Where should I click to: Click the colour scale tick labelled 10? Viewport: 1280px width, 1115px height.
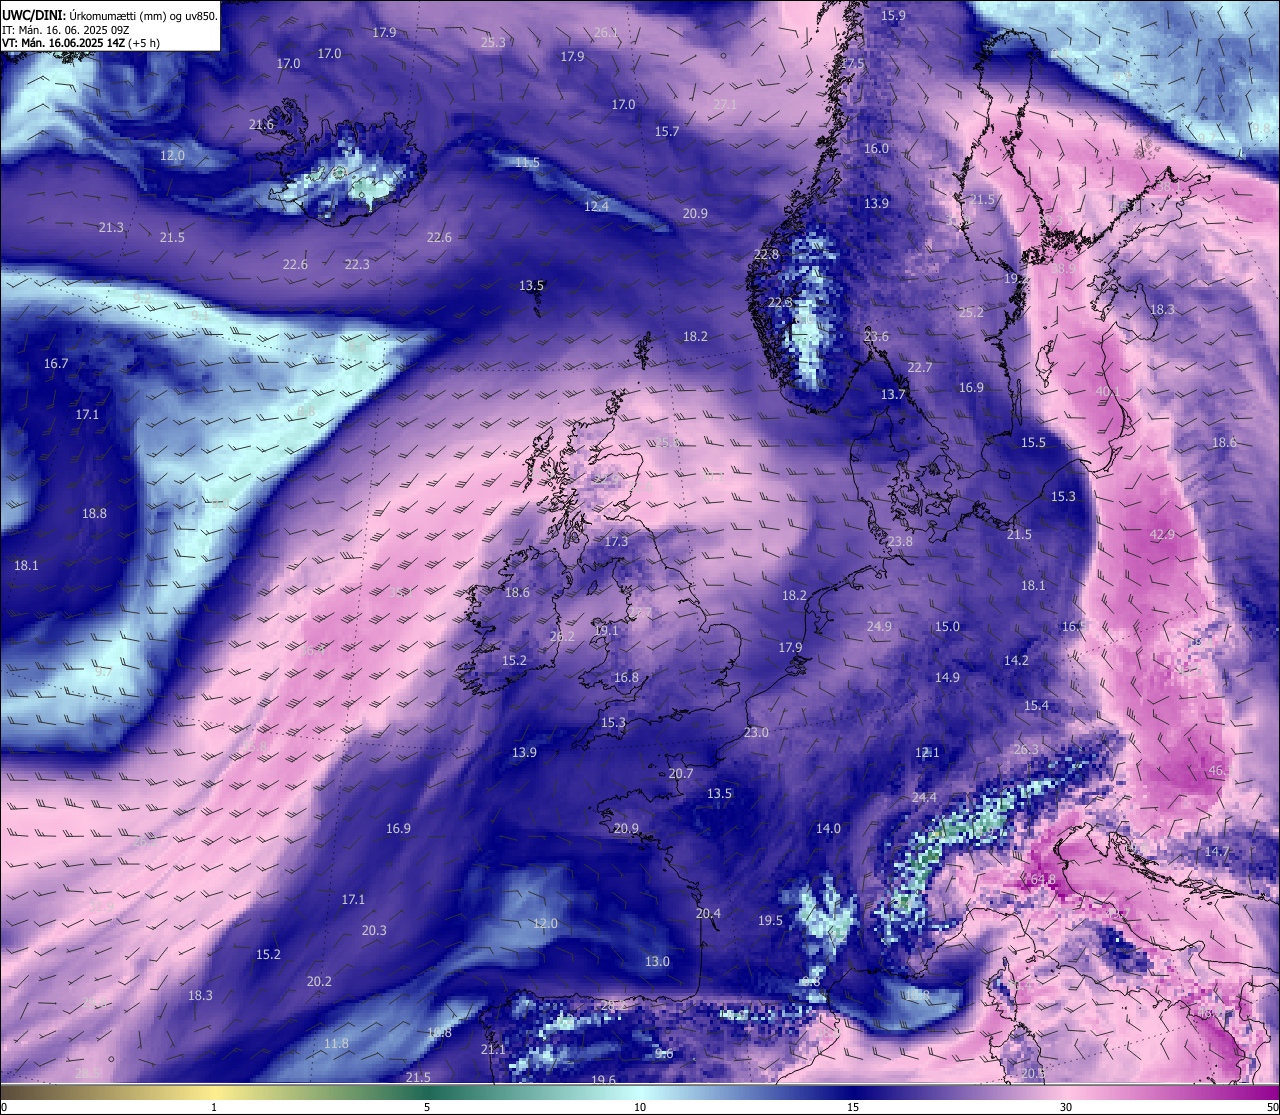(x=640, y=1107)
